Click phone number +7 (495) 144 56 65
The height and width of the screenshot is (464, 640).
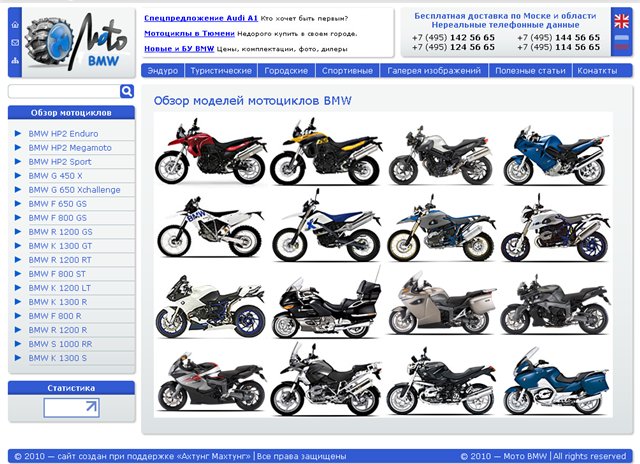click(558, 38)
